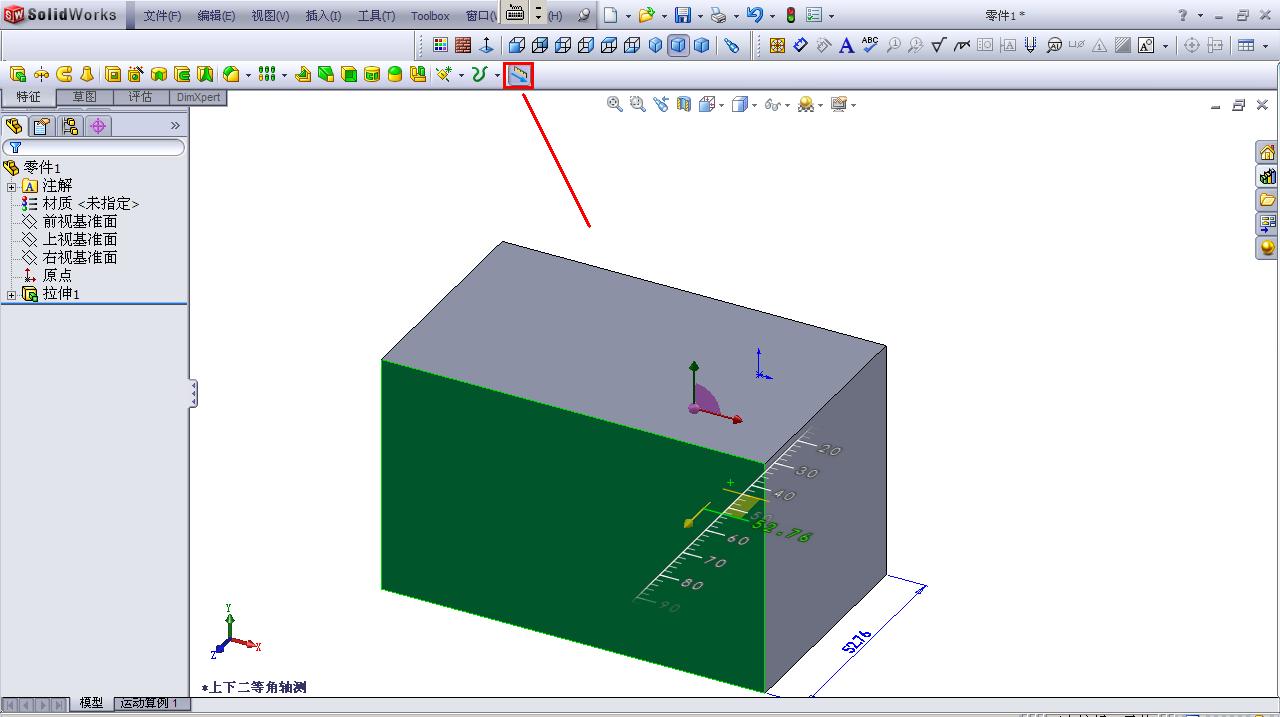The image size is (1280, 717).
Task: Select the Curves tool icon
Action: point(480,74)
